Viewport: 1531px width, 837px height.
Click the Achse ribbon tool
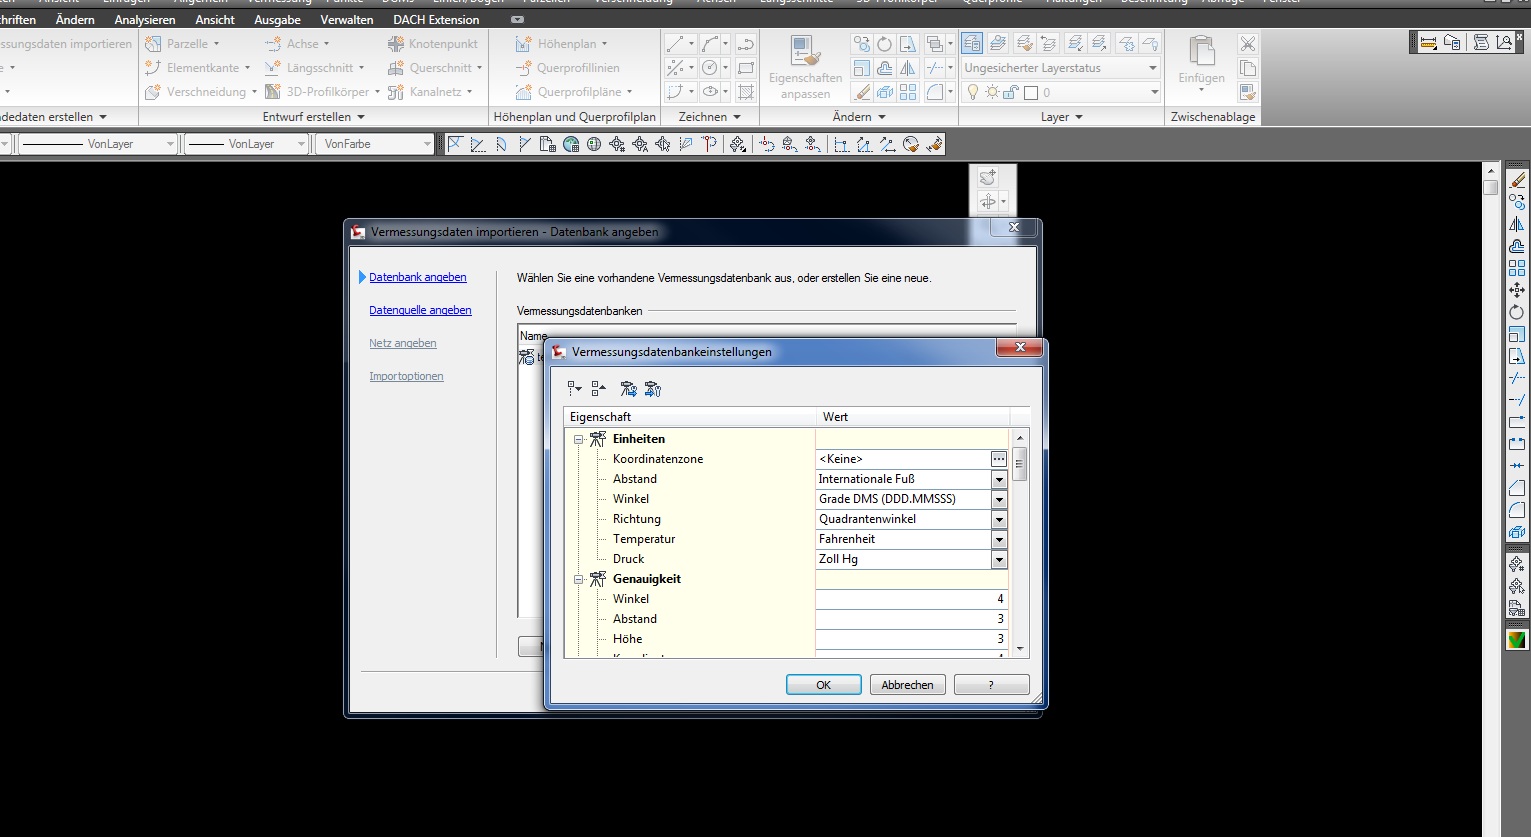point(296,44)
